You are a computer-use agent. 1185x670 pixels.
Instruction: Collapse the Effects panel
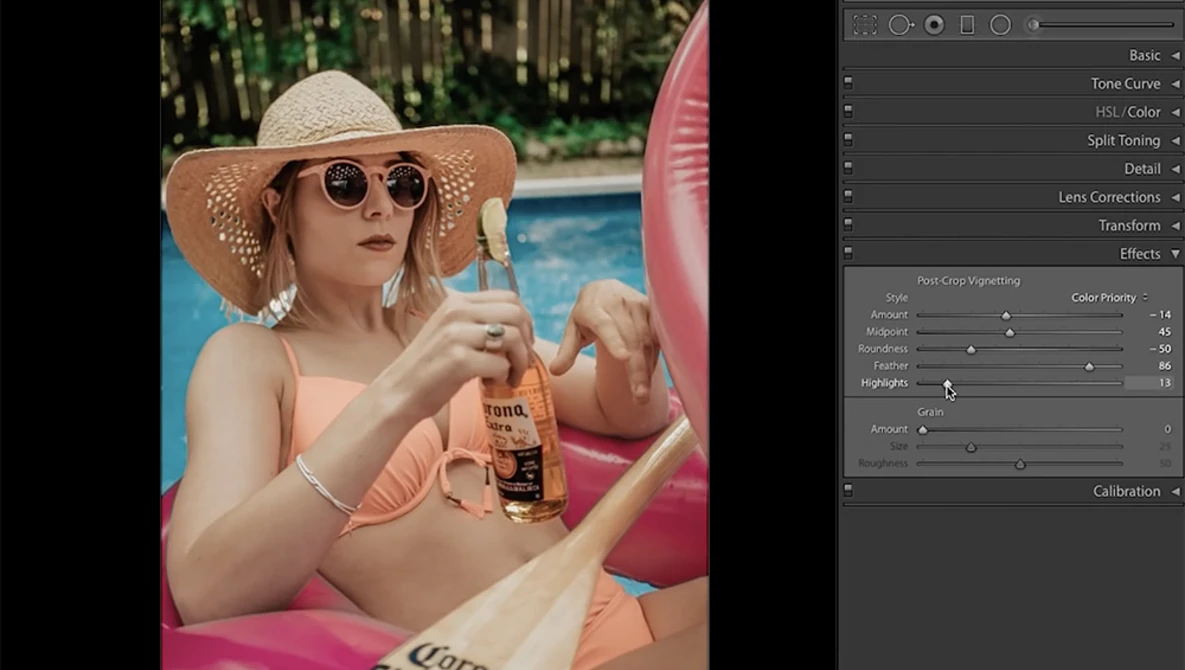click(x=1175, y=254)
